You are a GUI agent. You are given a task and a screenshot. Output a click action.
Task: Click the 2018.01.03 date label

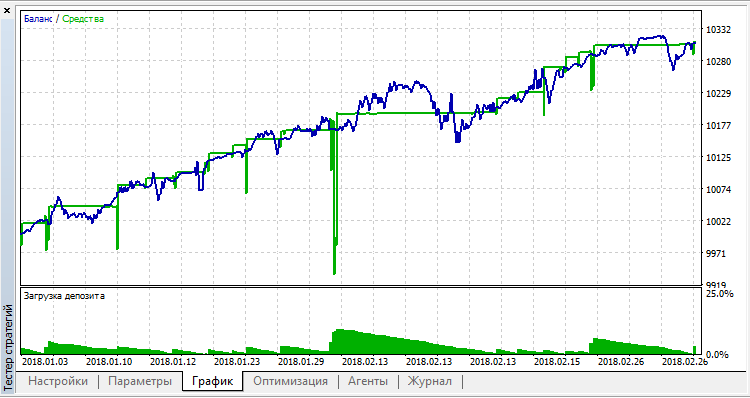46,362
